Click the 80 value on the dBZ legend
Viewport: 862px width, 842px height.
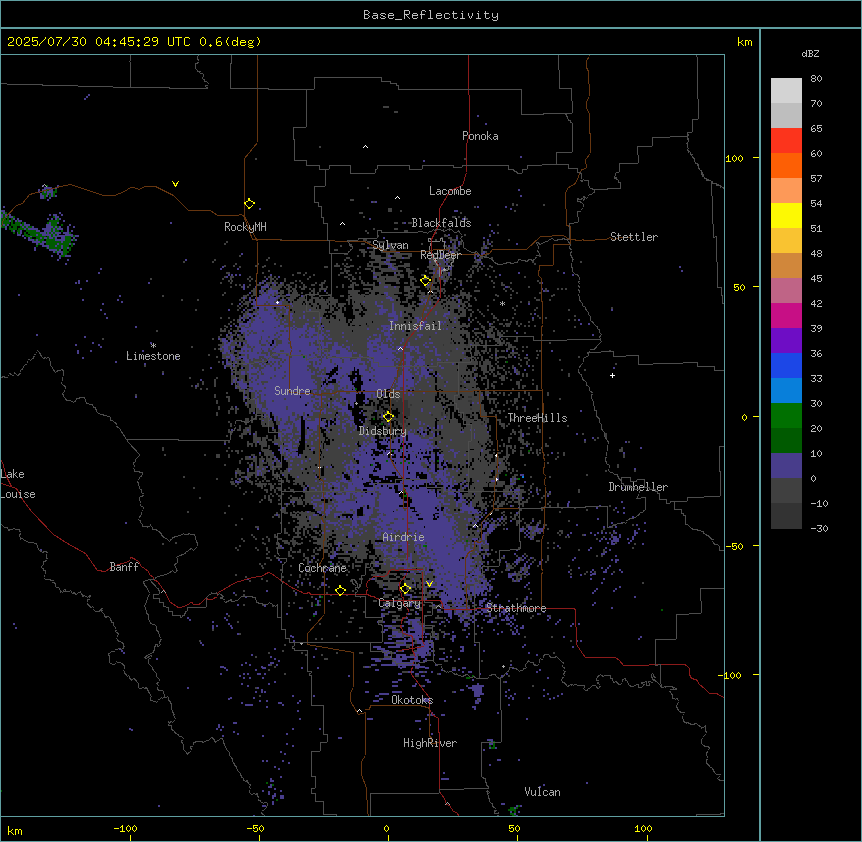pyautogui.click(x=816, y=79)
